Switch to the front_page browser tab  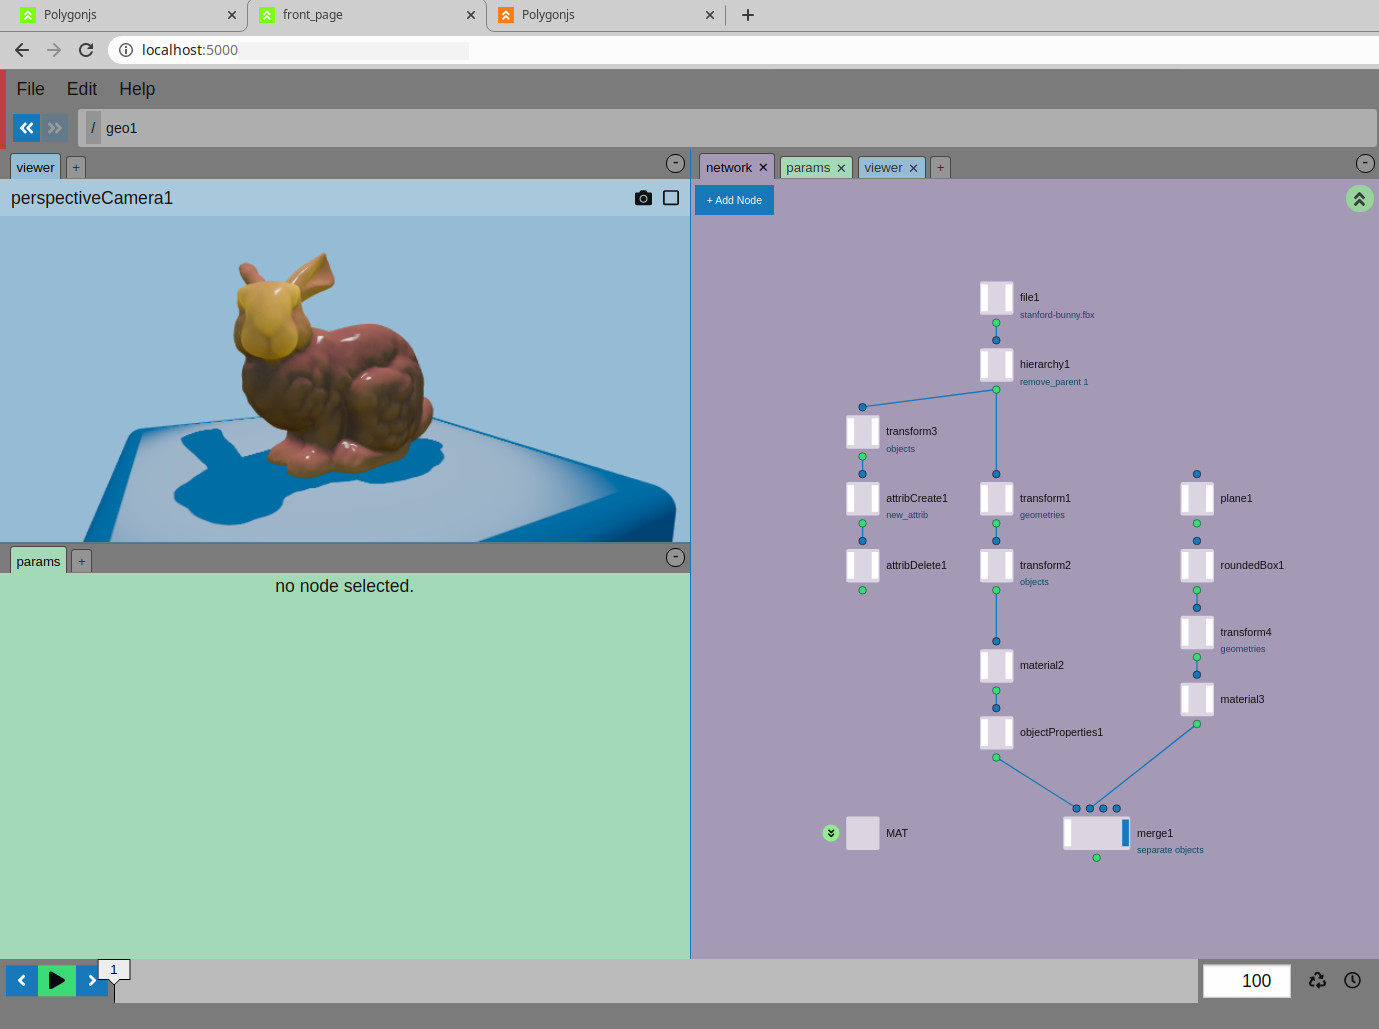[366, 15]
